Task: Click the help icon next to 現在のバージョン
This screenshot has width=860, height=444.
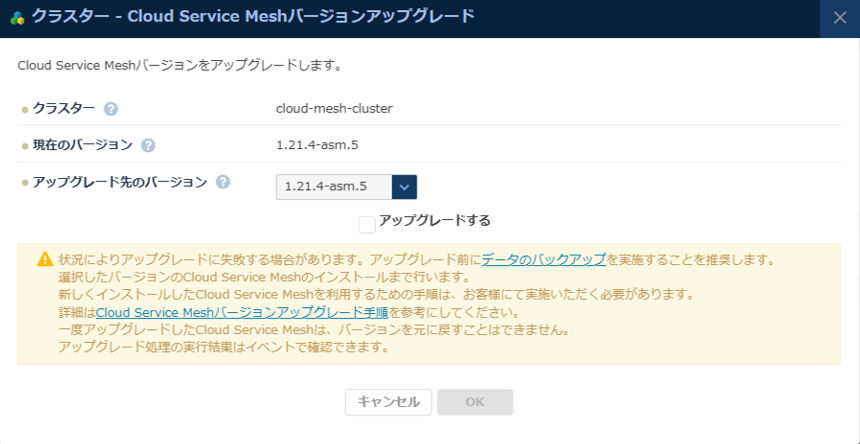Action: pos(148,145)
